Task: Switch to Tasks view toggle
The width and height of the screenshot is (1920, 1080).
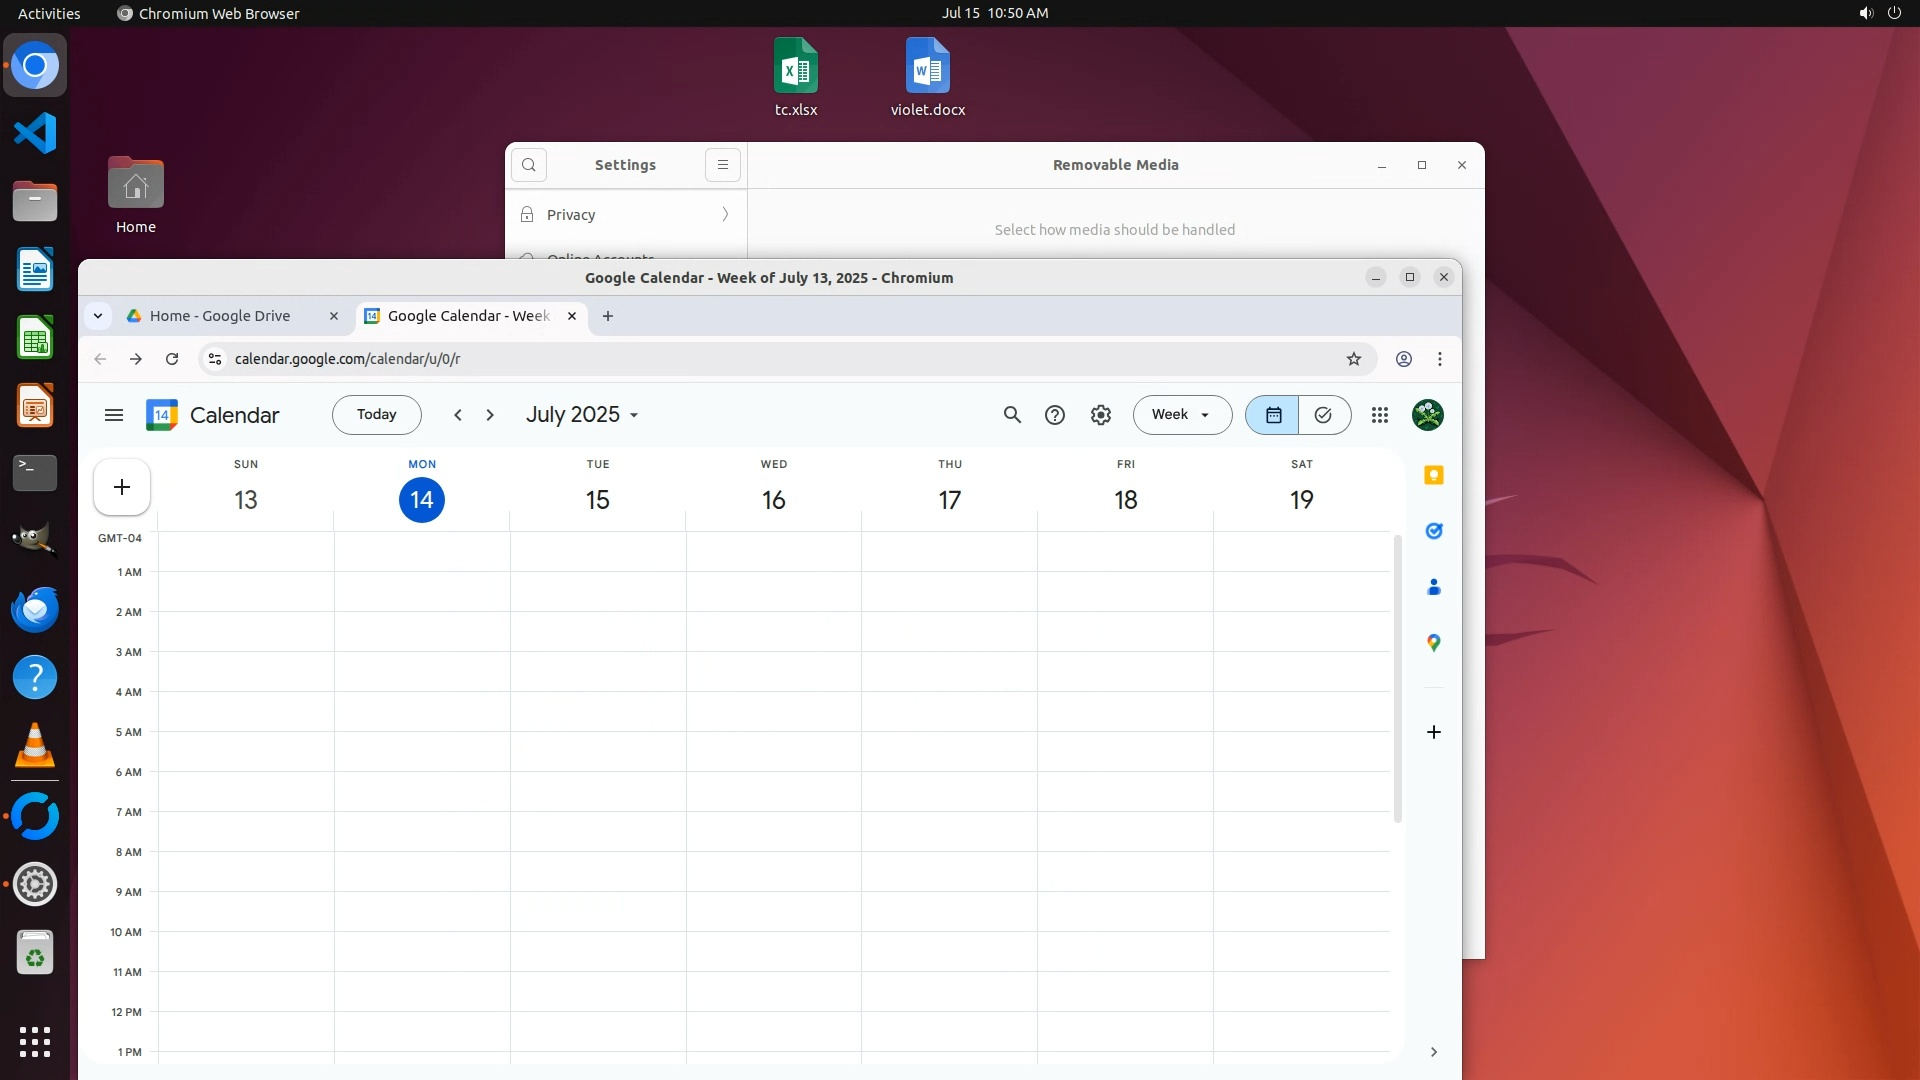Action: (1323, 415)
